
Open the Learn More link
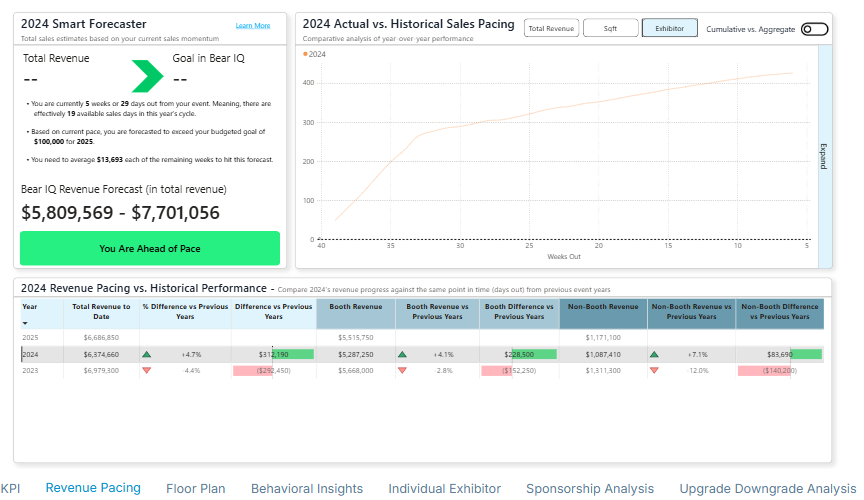pyautogui.click(x=252, y=25)
